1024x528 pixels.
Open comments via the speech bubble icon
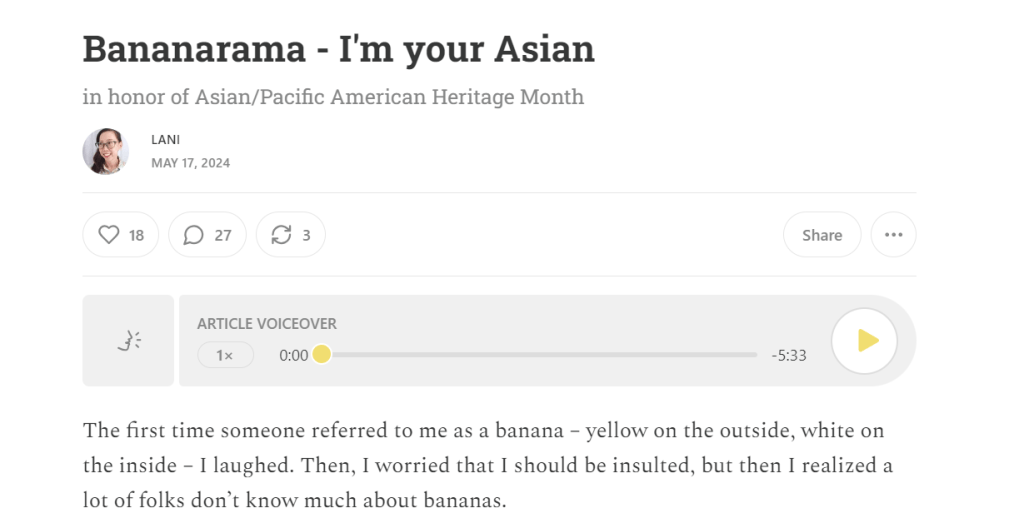pyautogui.click(x=194, y=235)
